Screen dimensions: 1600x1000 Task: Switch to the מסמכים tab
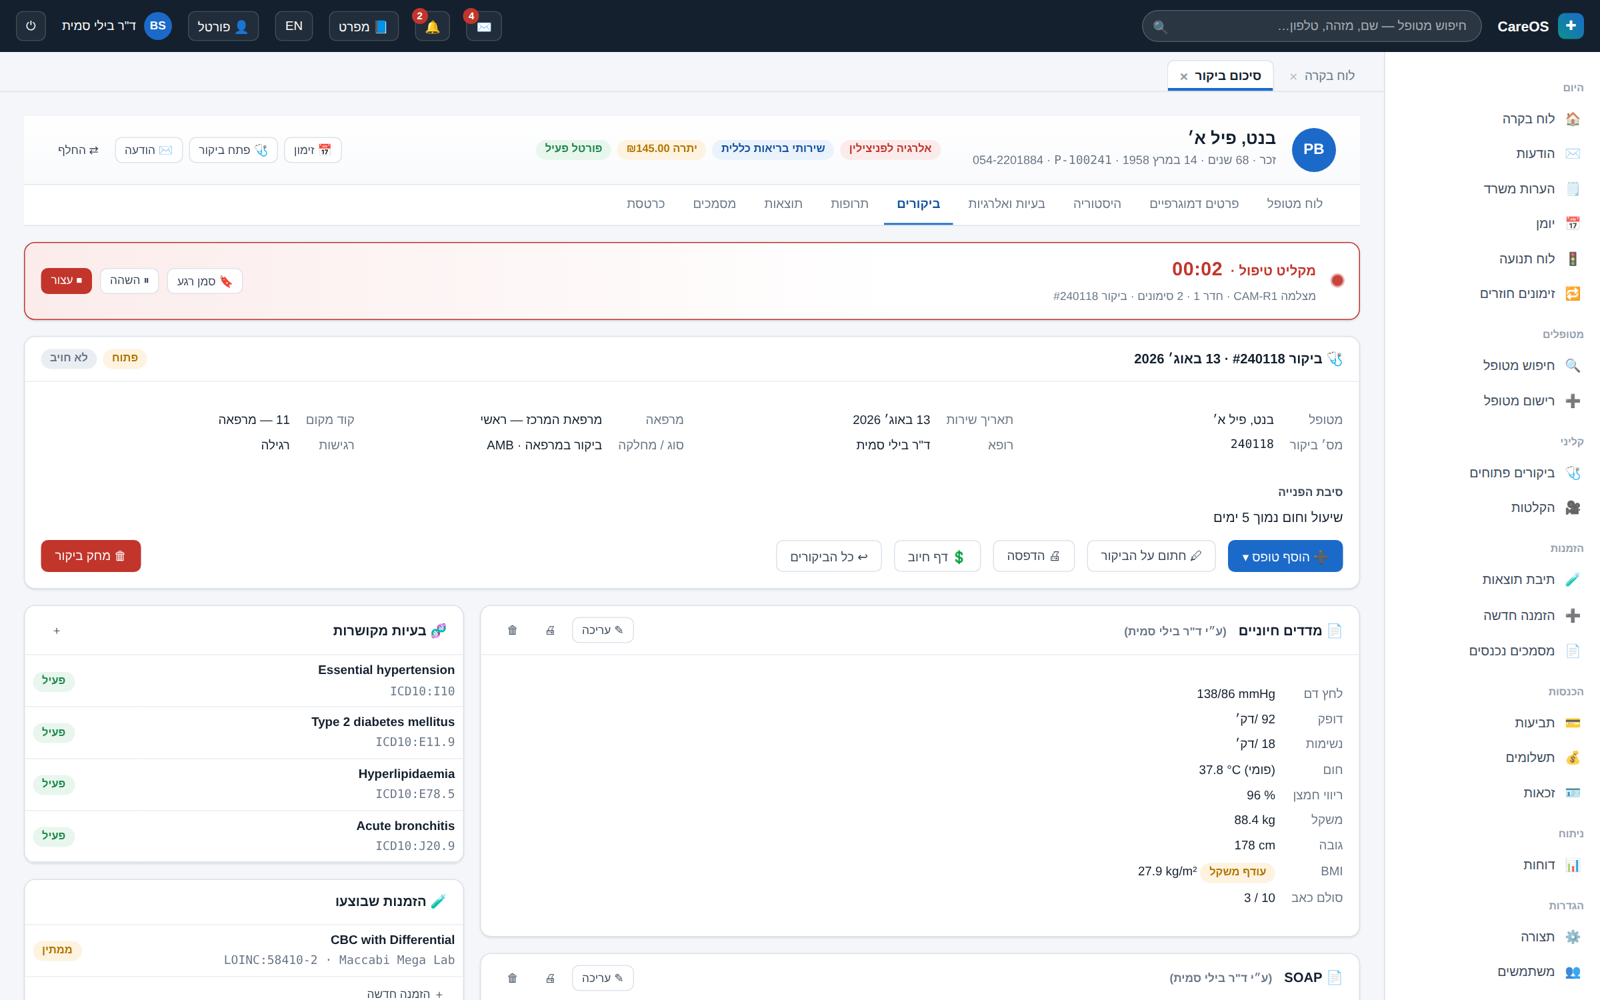click(x=714, y=204)
